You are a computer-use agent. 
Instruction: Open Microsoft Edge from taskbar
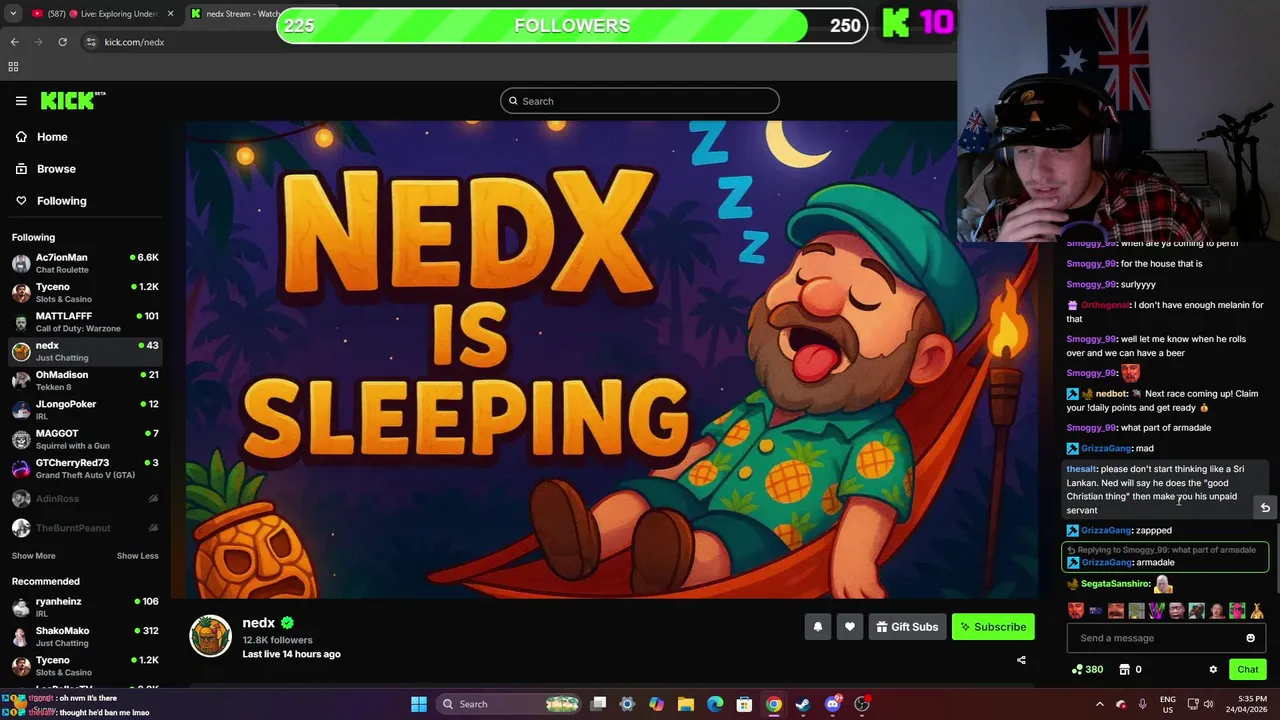tap(715, 704)
